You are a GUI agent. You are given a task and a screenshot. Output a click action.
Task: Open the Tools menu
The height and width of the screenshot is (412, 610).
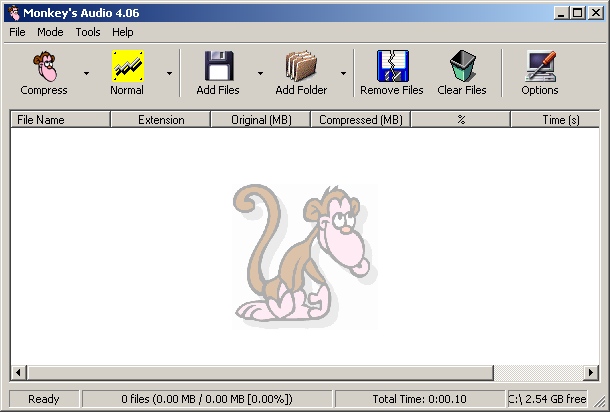pyautogui.click(x=88, y=32)
